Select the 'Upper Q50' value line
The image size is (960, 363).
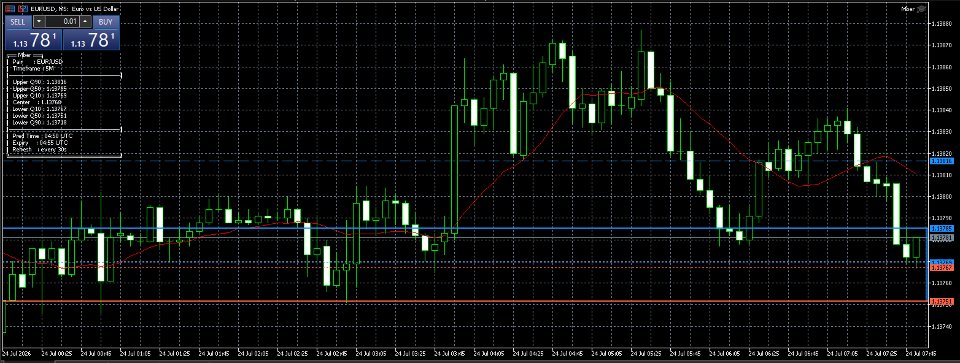(x=40, y=89)
